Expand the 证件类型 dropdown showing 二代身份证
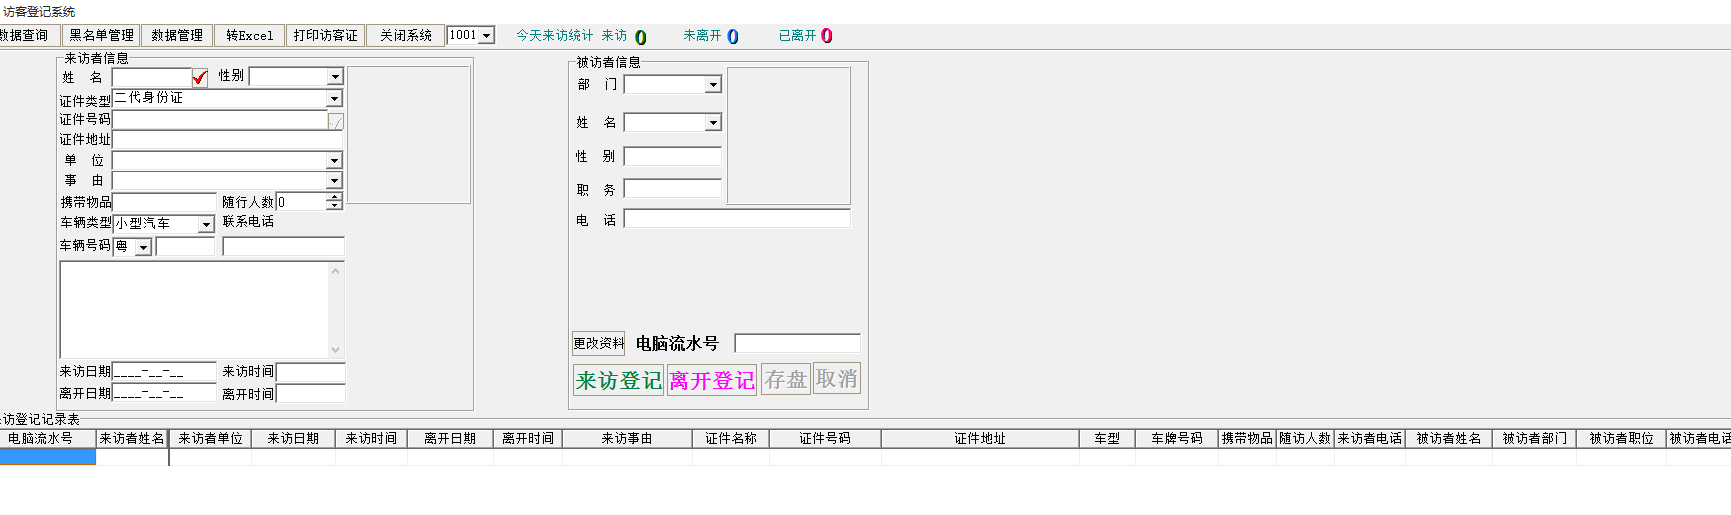This screenshot has height=515, width=1731. pyautogui.click(x=334, y=99)
